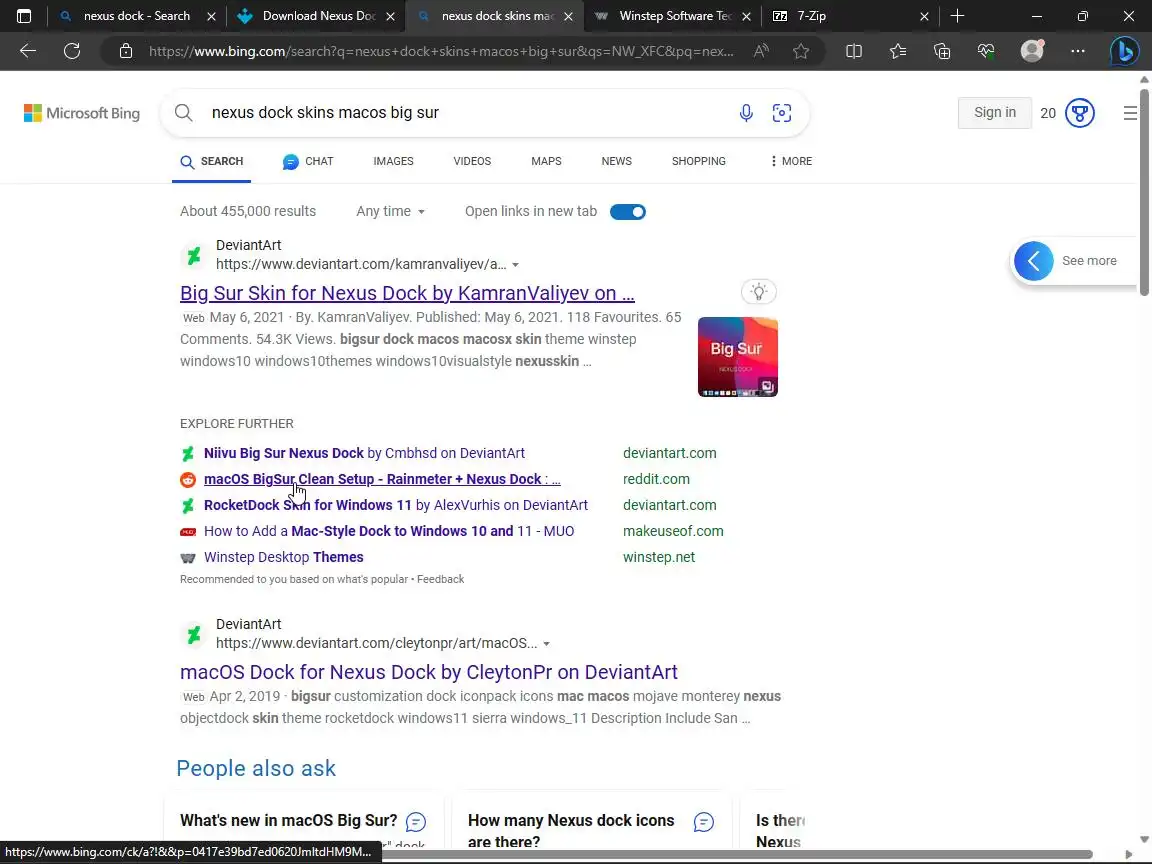Open Browser essentials heart icon
The image size is (1152, 864).
click(x=986, y=51)
